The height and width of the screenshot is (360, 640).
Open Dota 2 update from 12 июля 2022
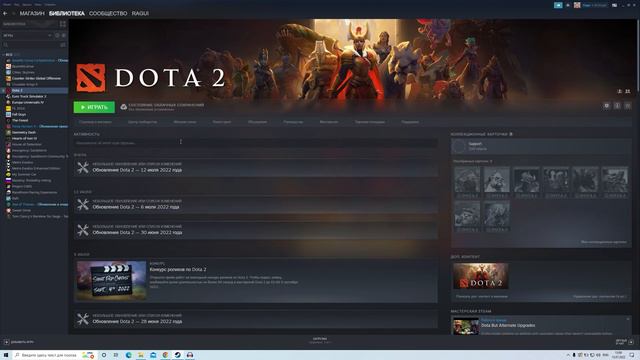[x=256, y=167]
